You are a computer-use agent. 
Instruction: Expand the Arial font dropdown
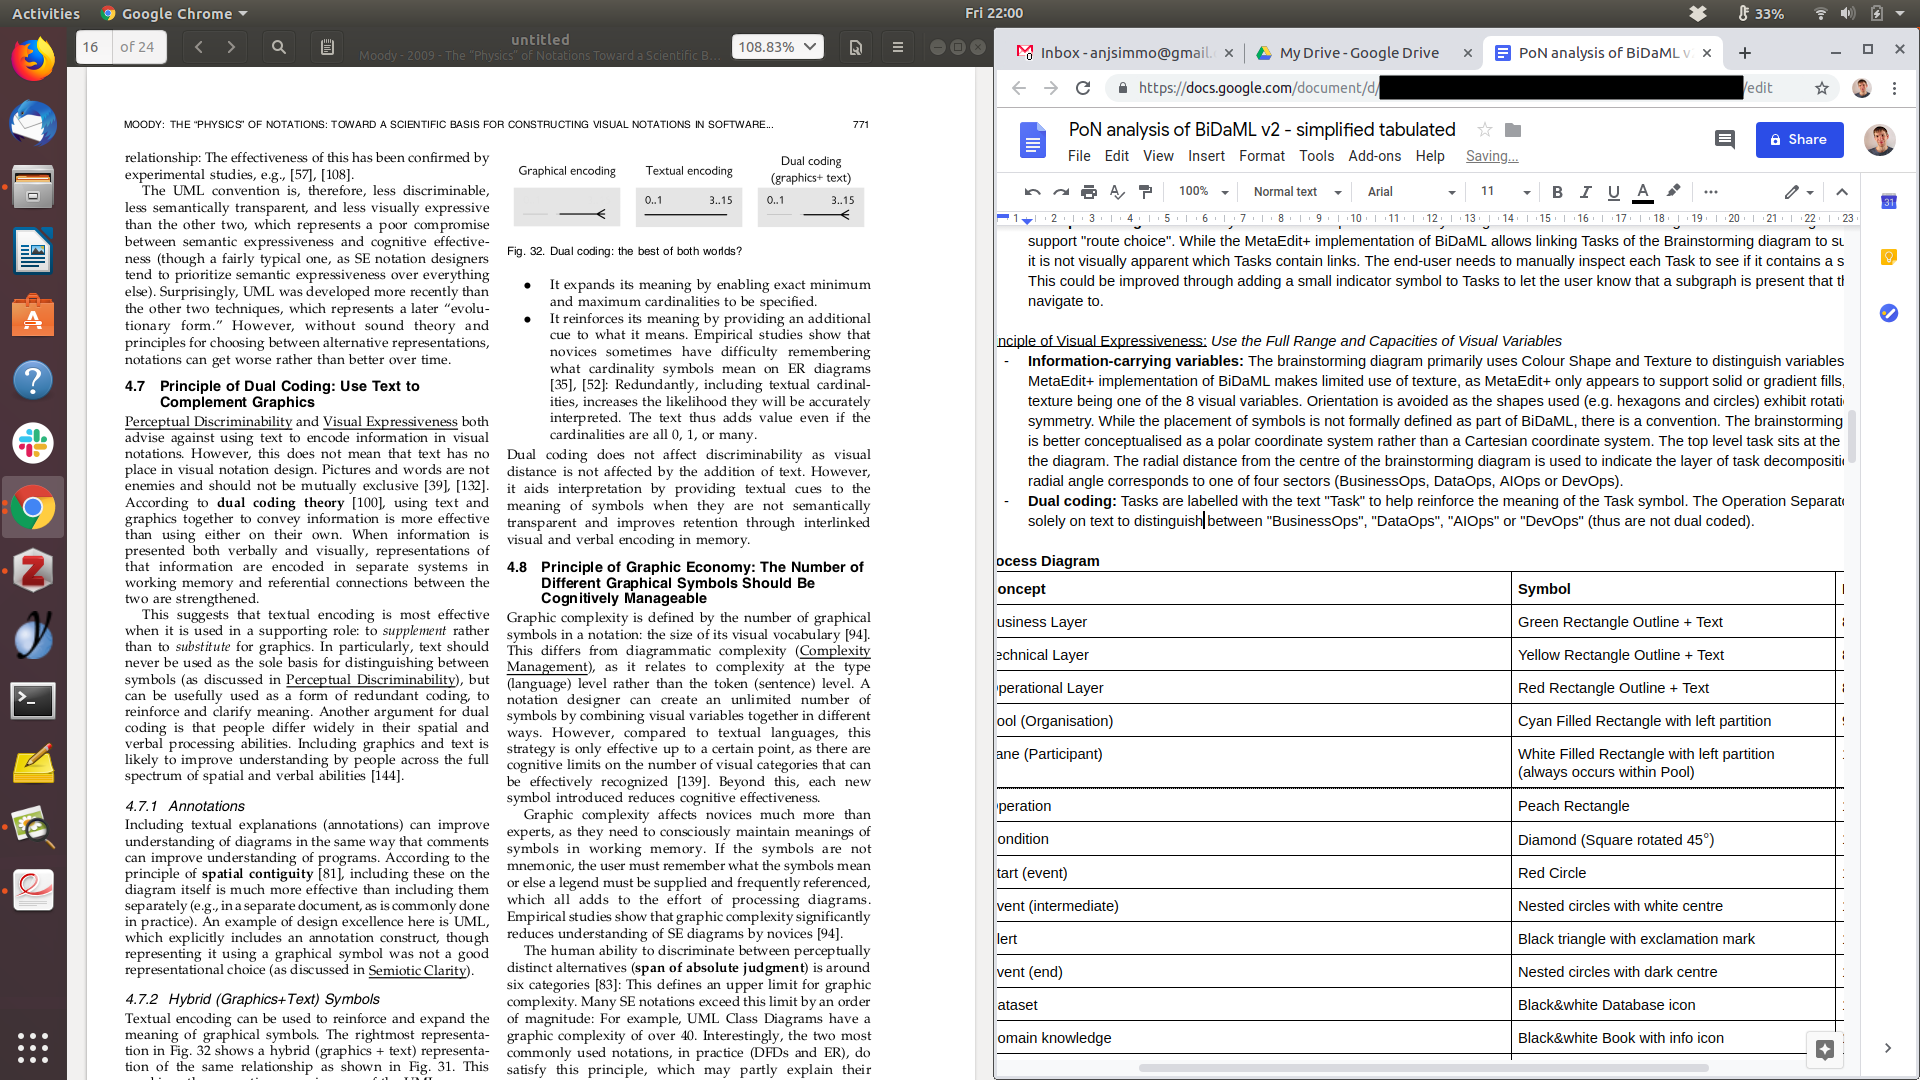[1410, 192]
